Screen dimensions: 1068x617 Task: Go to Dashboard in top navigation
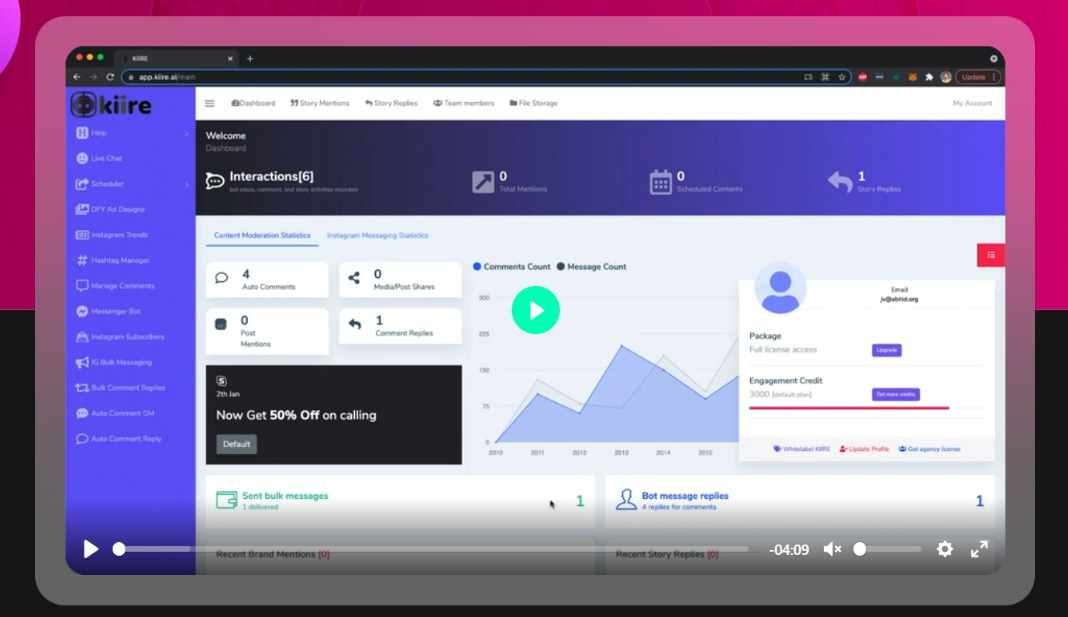pyautogui.click(x=253, y=104)
